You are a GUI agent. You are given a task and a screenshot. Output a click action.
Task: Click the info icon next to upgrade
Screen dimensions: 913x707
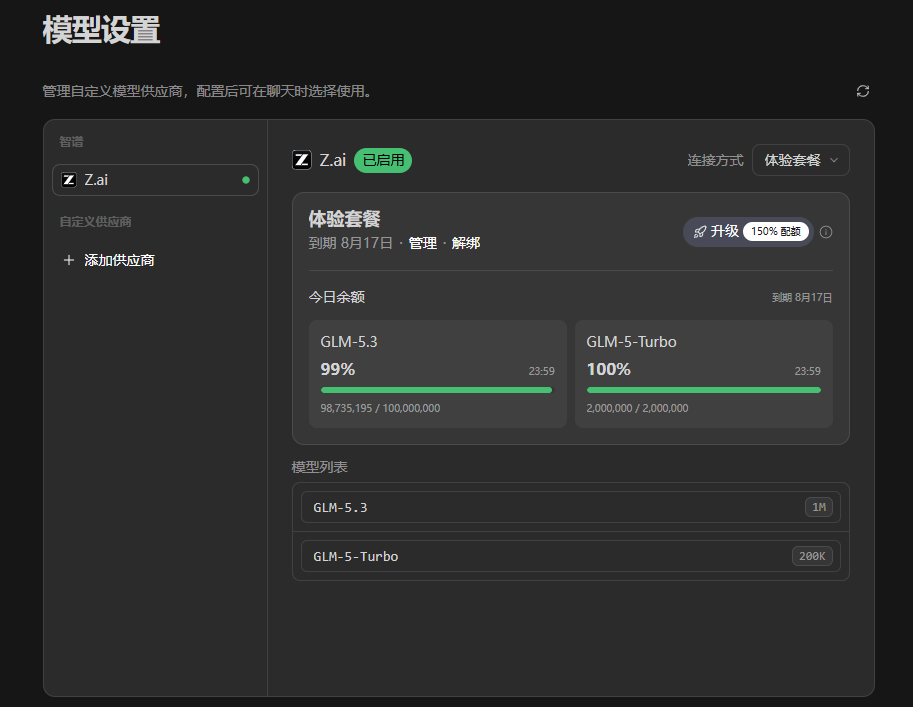pos(826,232)
